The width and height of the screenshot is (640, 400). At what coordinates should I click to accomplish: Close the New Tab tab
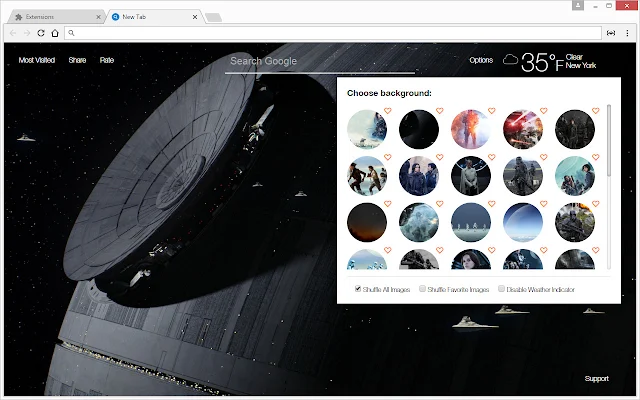(195, 17)
